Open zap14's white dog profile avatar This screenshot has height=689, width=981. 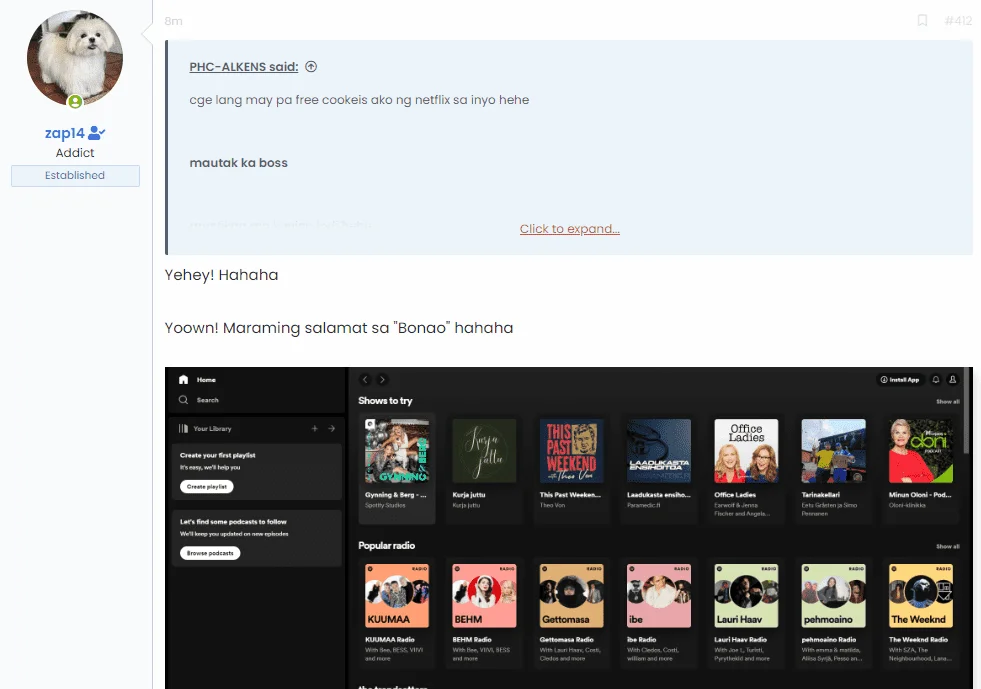(74, 59)
